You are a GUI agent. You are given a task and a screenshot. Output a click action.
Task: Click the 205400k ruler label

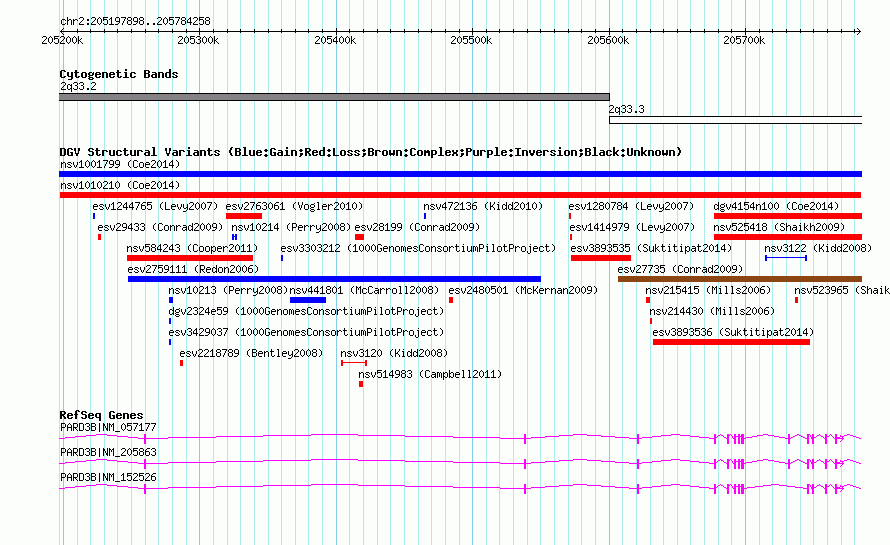335,40
